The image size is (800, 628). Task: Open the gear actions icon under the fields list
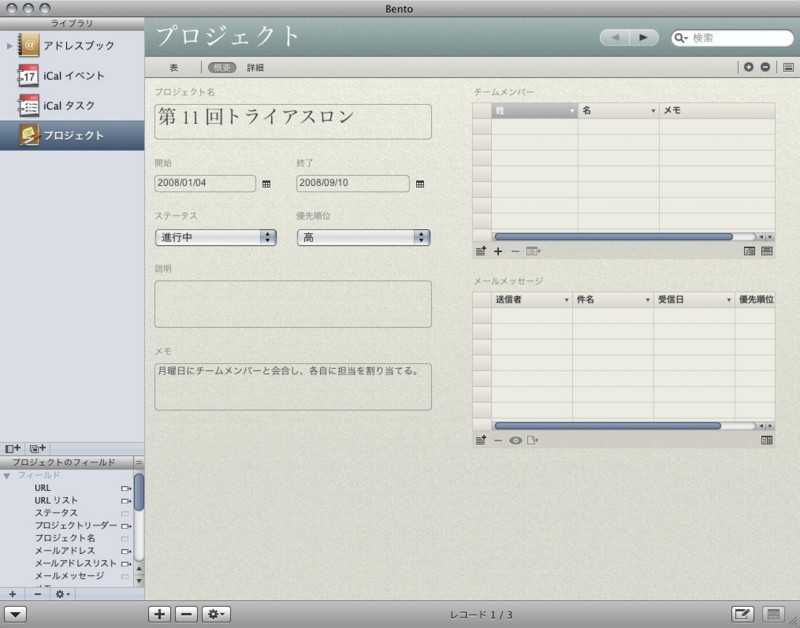61,593
